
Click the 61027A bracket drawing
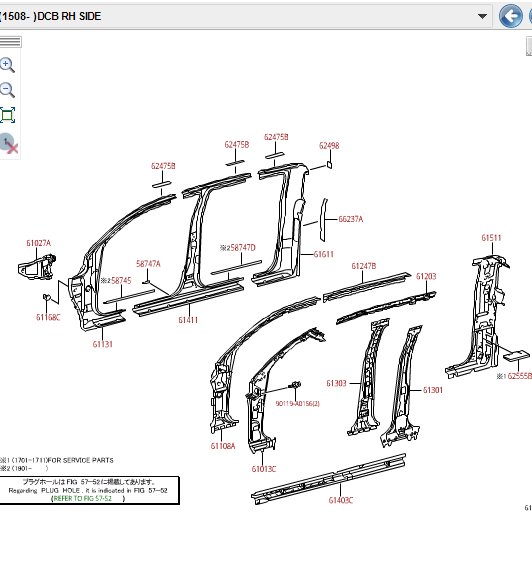(37, 268)
